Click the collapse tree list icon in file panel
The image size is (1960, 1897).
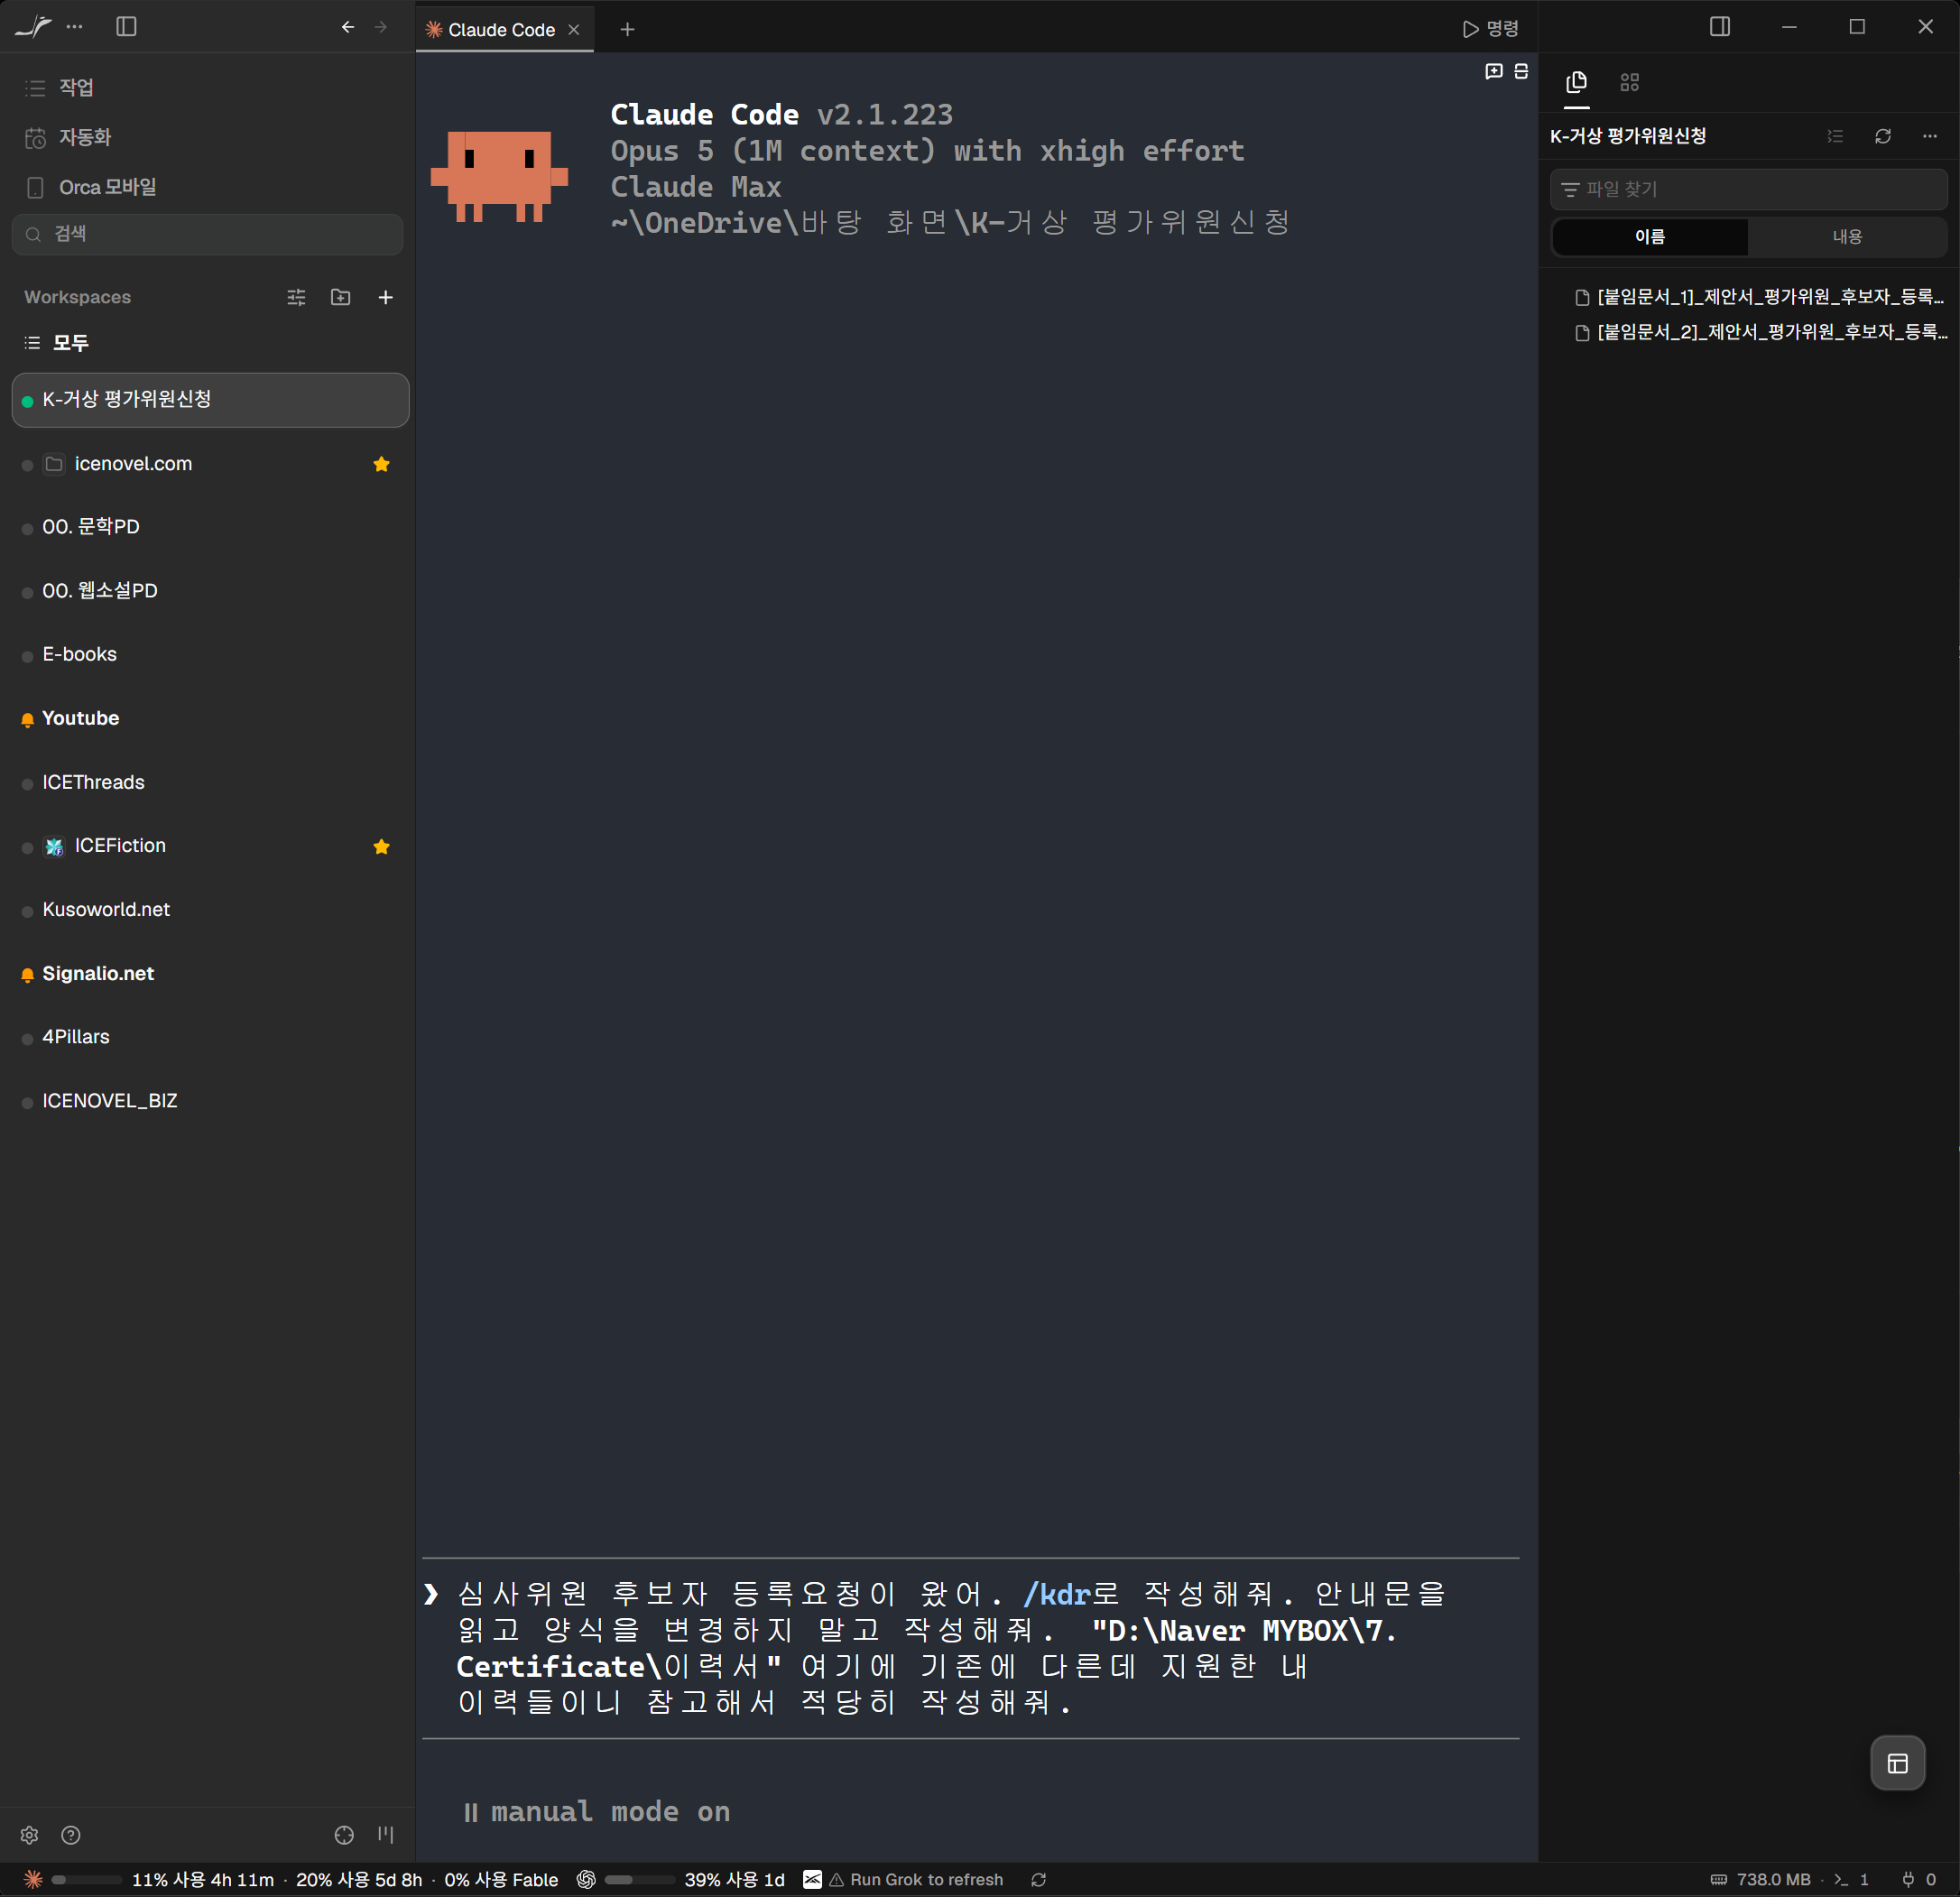point(1835,136)
